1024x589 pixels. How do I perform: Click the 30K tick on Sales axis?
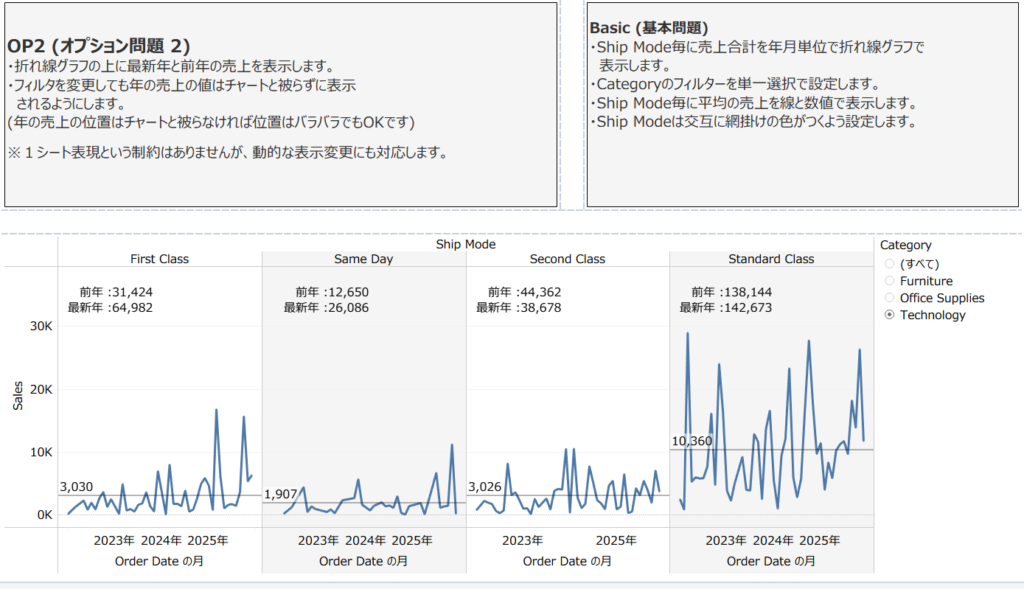39,326
